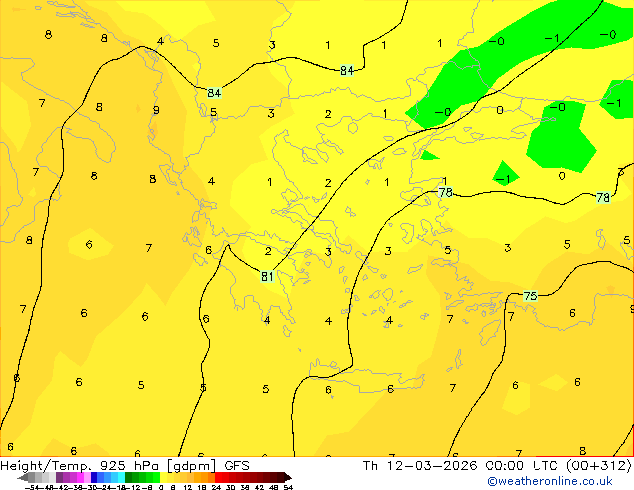Pick the dark green segment of the legend bar
This screenshot has width=634, height=490.
pyautogui.click(x=128, y=477)
